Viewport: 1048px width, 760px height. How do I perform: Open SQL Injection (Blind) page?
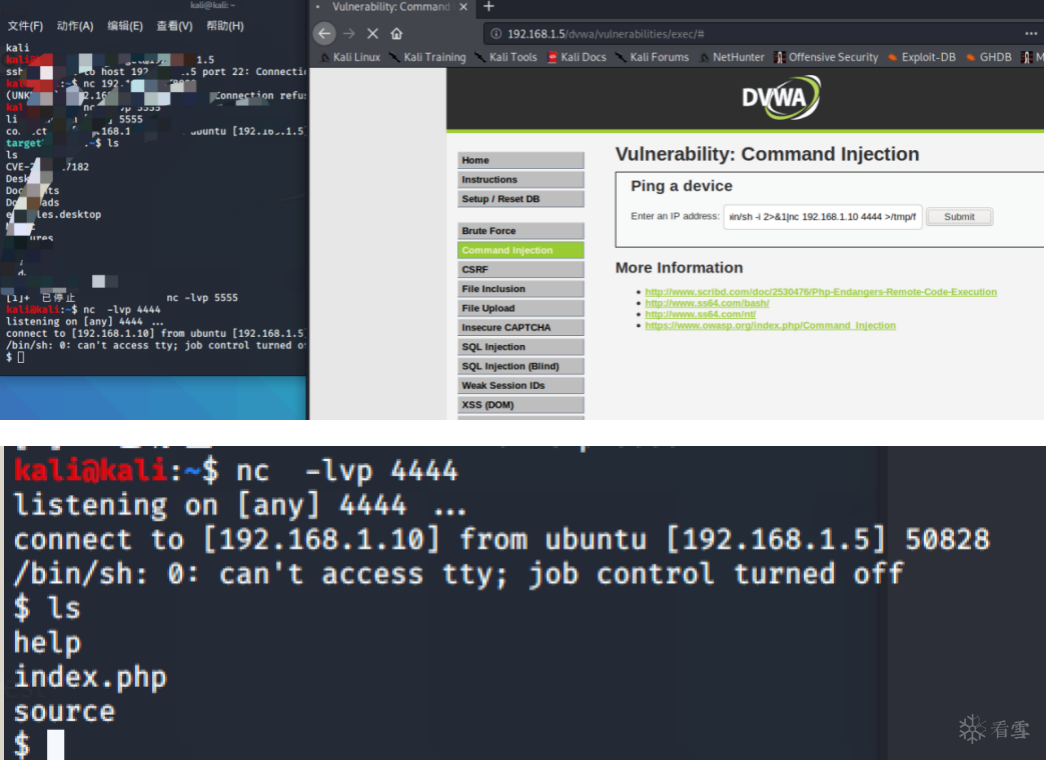[521, 366]
